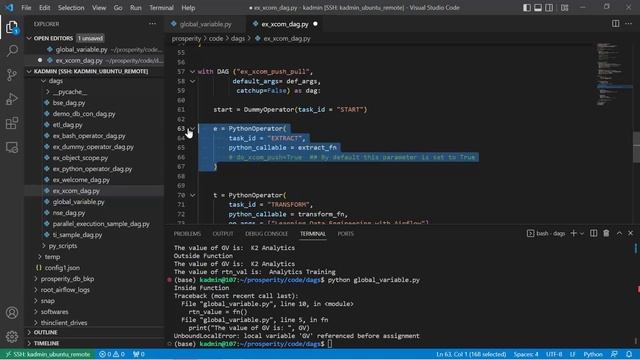
Task: Fold the code block at line 70
Action: (x=192, y=195)
